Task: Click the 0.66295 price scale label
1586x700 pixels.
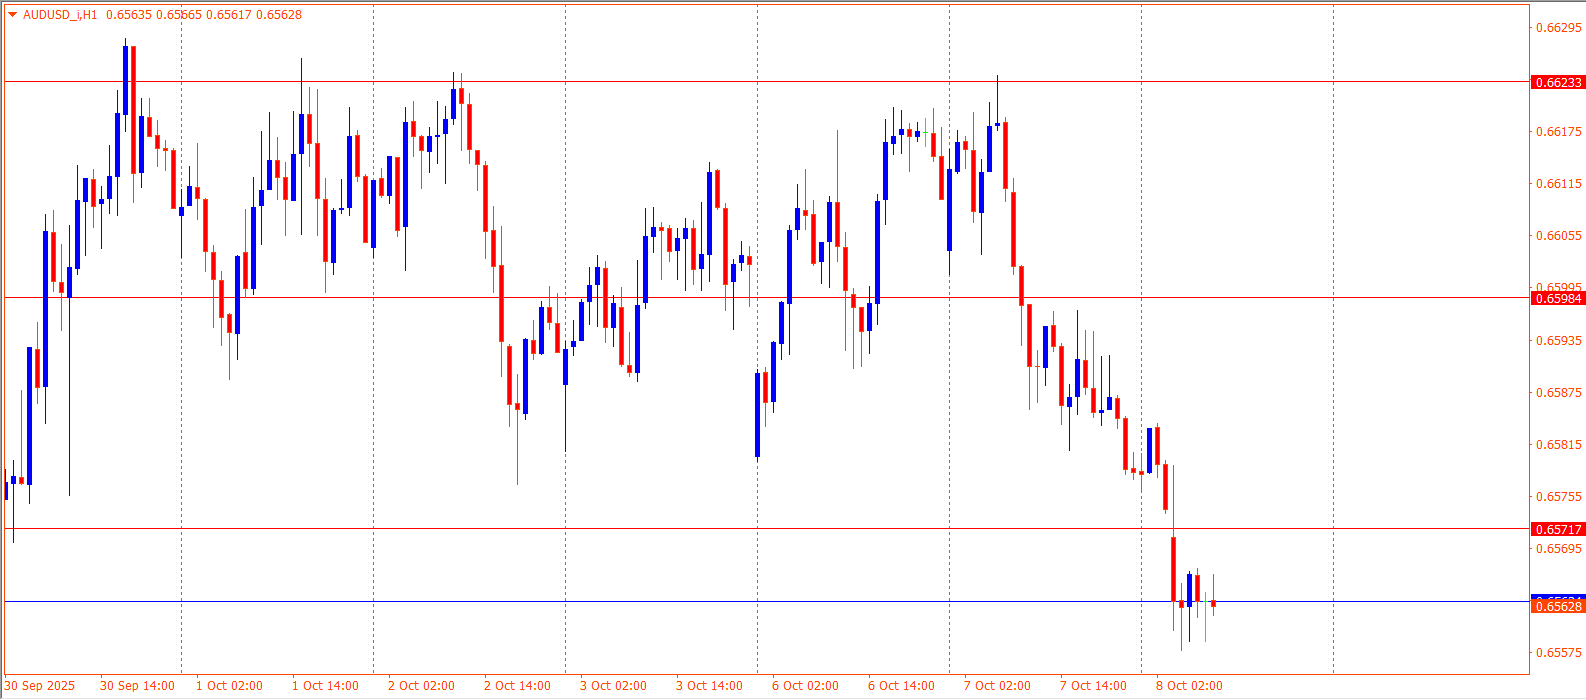Action: (1558, 28)
